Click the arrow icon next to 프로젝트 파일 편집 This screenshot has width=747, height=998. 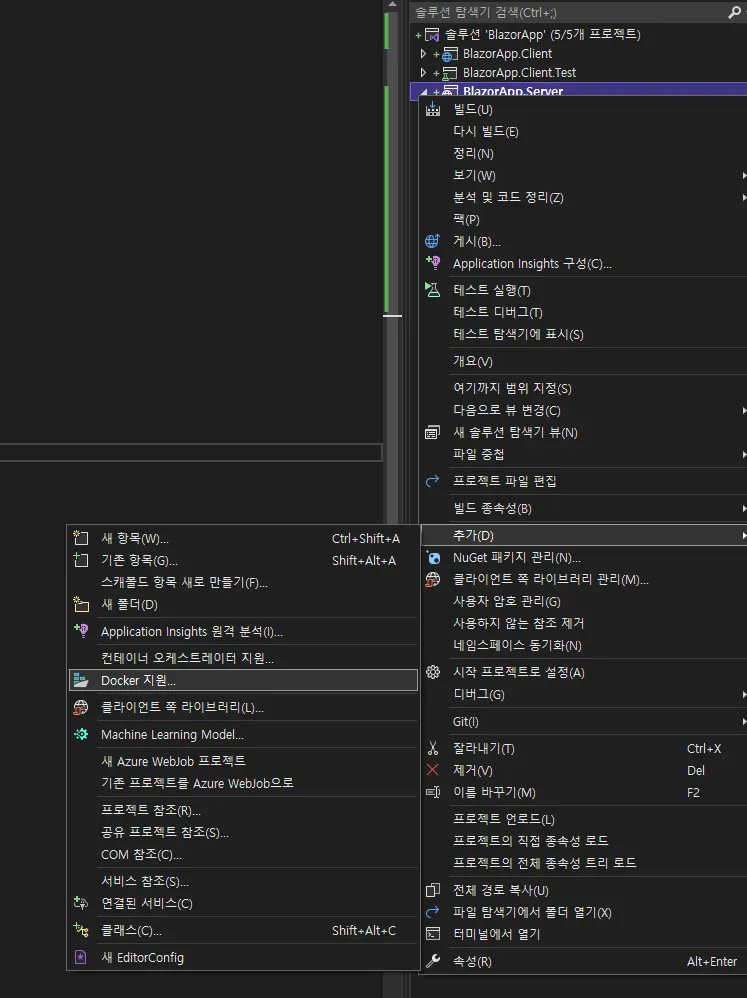[432, 481]
